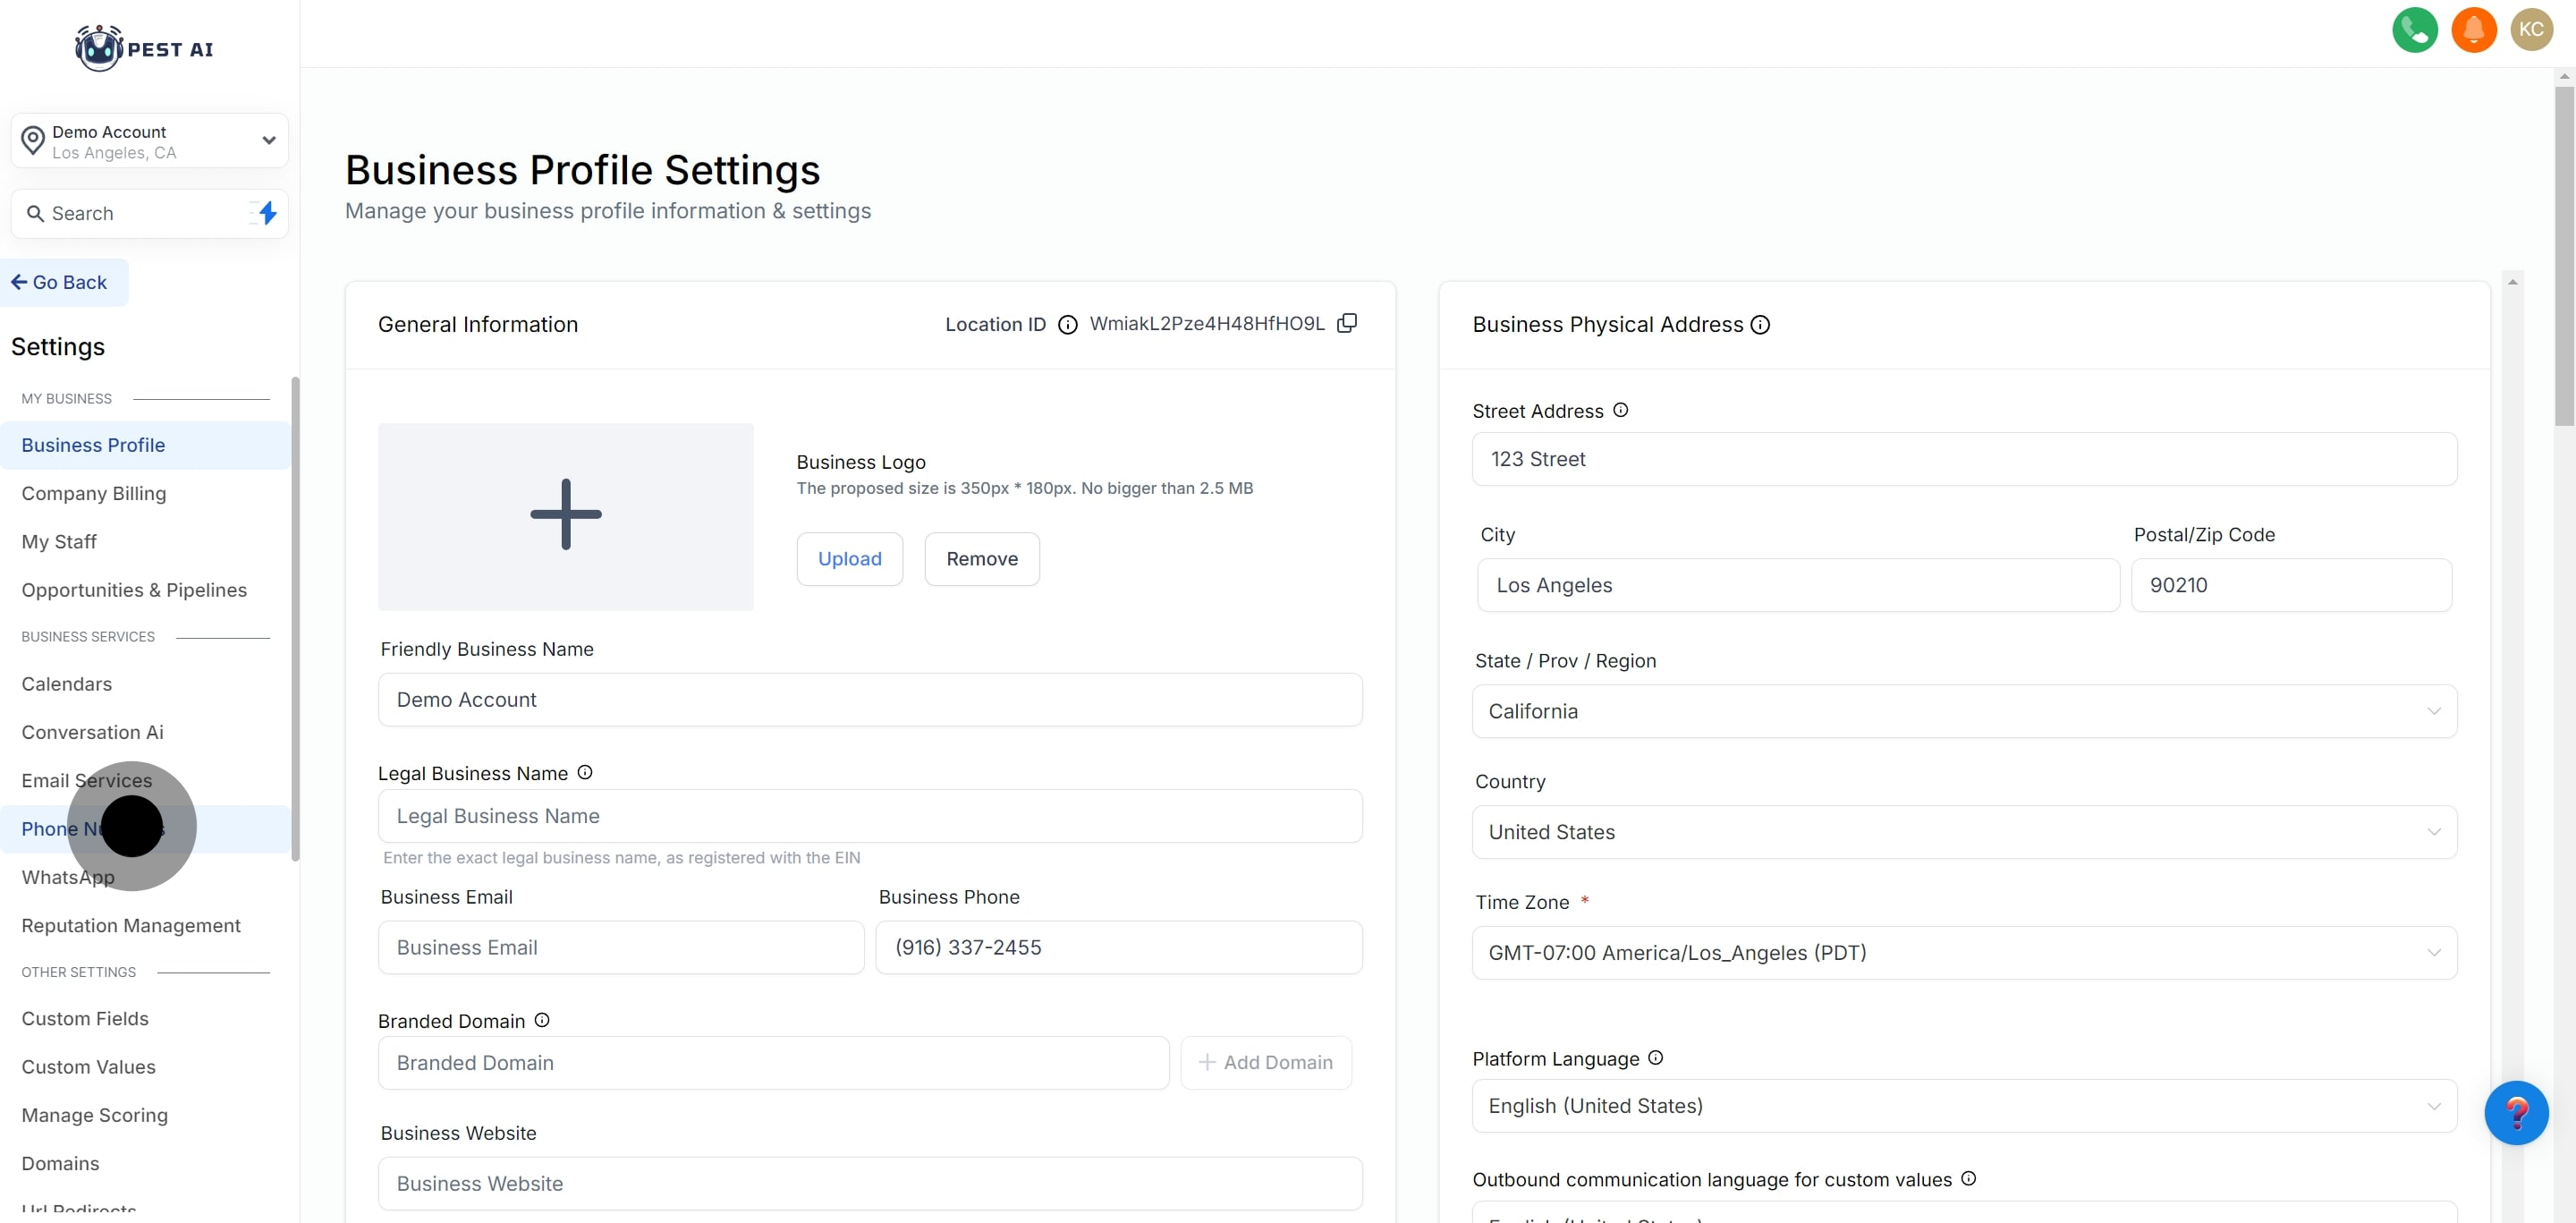Open the orange notifications bell
This screenshot has width=2576, height=1223.
coord(2473,29)
